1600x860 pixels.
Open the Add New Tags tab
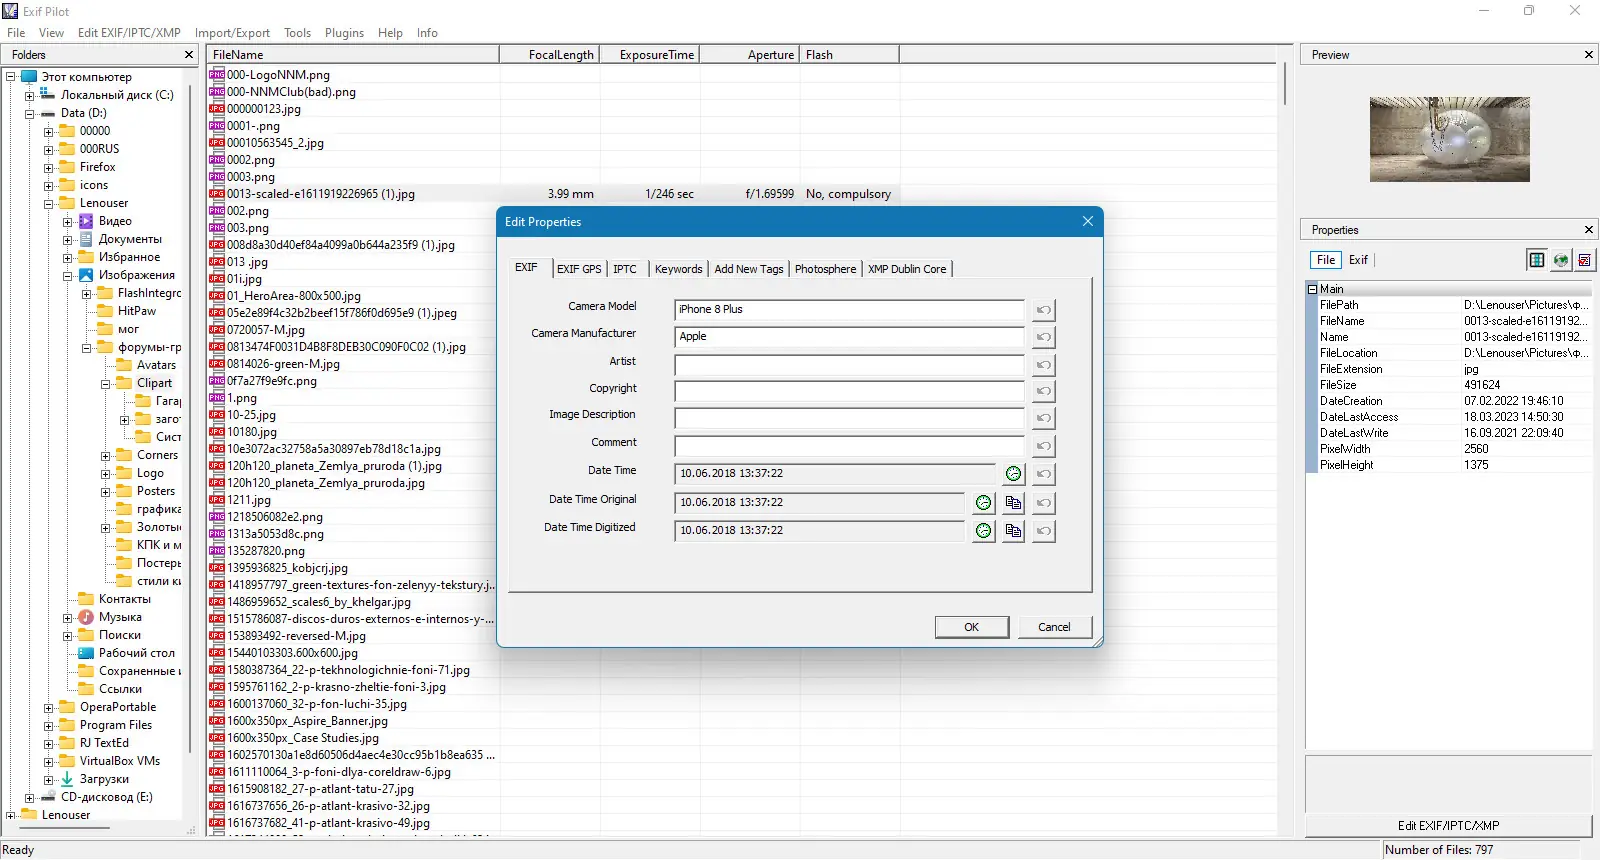749,269
